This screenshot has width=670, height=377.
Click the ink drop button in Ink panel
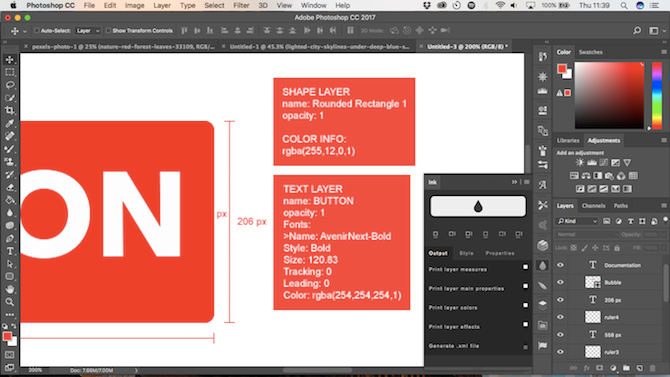(478, 206)
